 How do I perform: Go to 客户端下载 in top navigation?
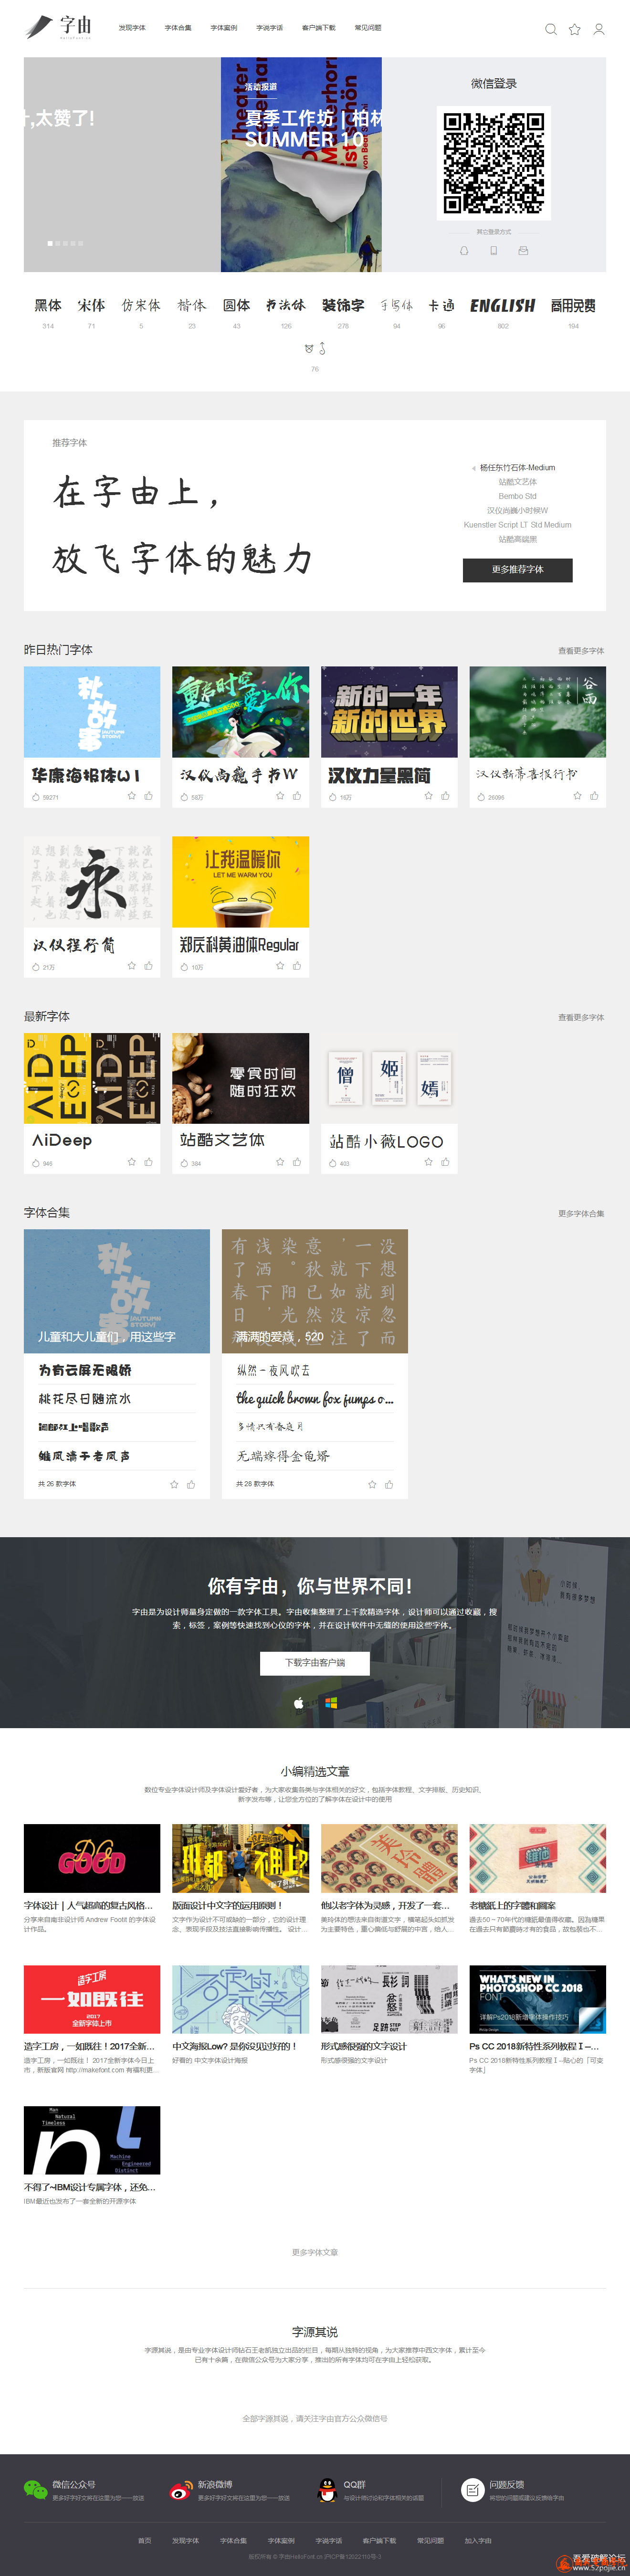(x=319, y=28)
